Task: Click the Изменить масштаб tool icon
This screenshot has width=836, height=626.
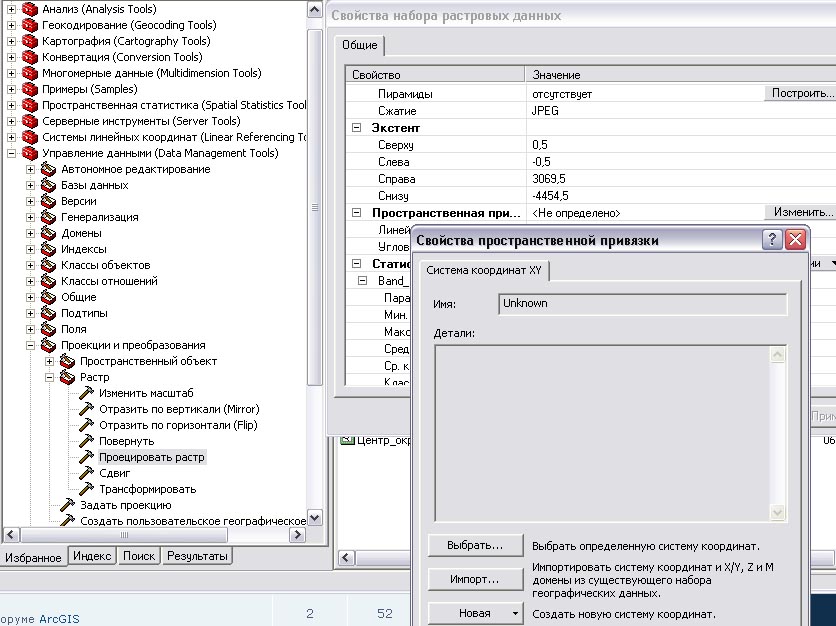Action: click(87, 393)
